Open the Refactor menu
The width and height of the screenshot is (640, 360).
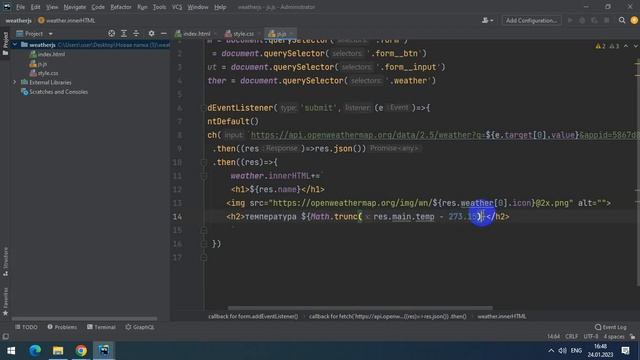pyautogui.click(x=121, y=7)
